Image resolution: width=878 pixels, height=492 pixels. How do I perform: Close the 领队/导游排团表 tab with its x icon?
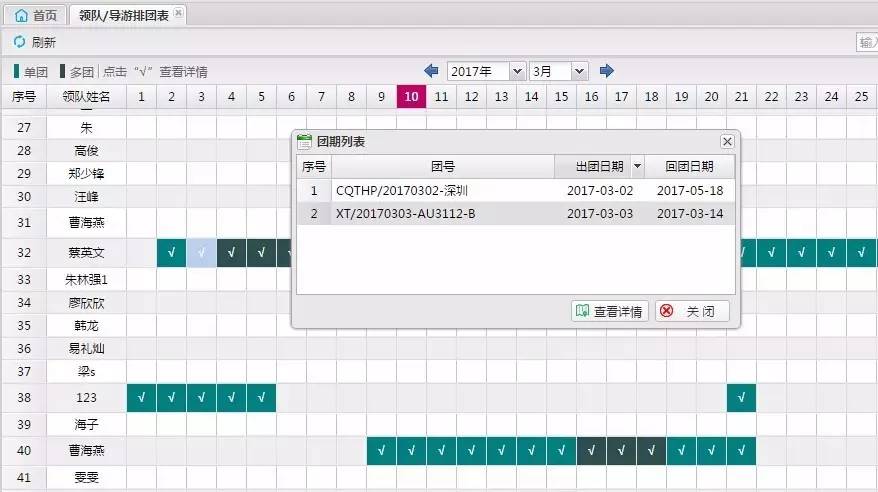178,14
